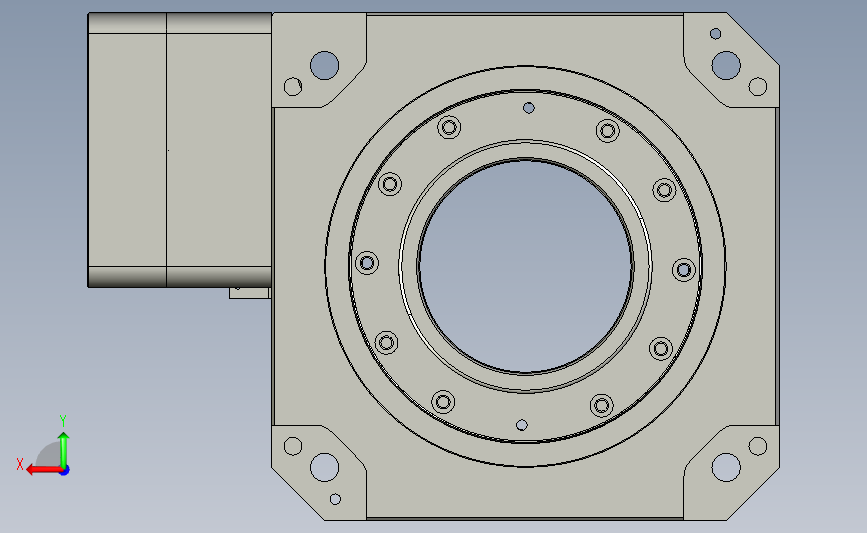The width and height of the screenshot is (867, 533).
Task: Select the large central bore of the model
Action: click(525, 266)
